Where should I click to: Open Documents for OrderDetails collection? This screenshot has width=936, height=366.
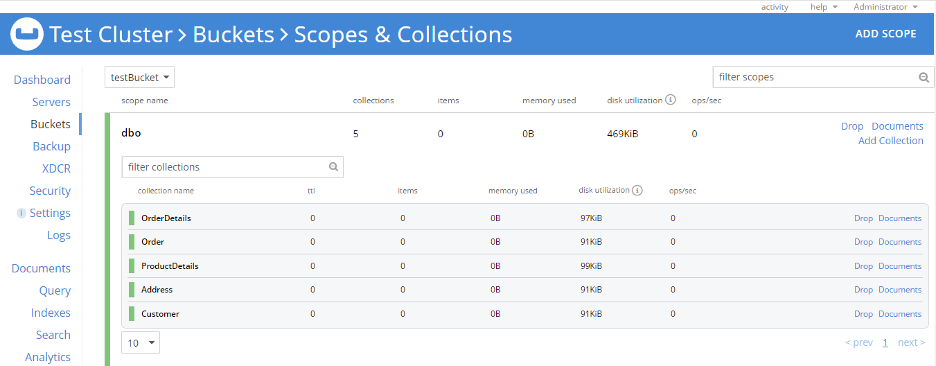pos(900,219)
